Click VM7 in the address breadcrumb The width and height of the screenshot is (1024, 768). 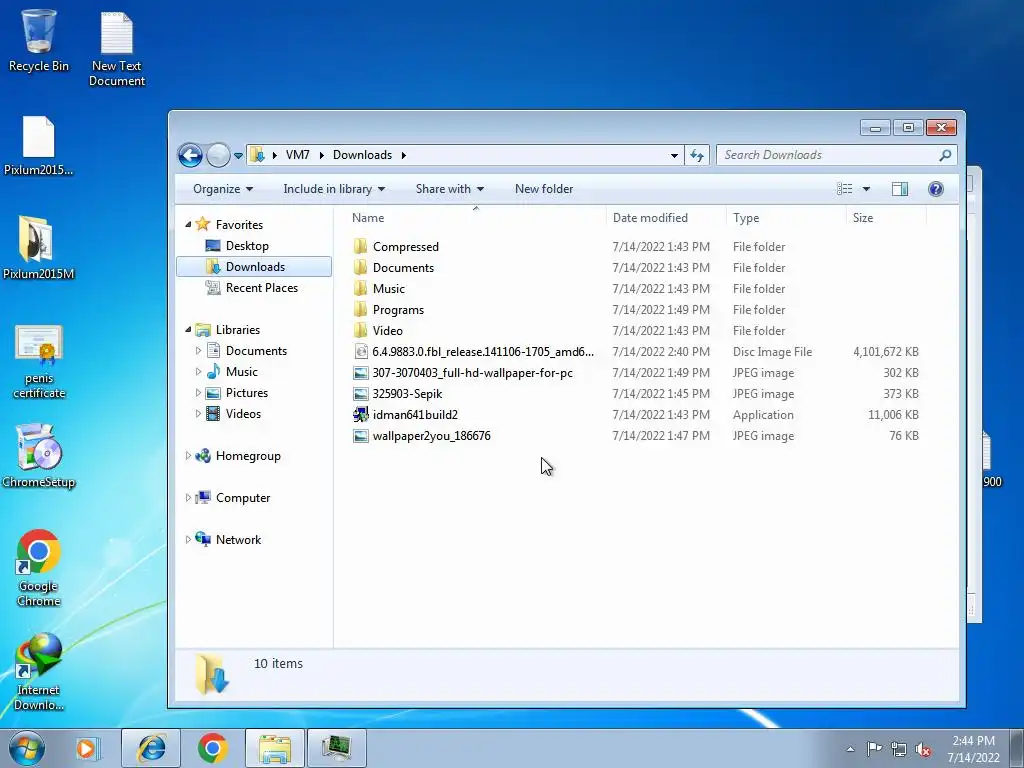coord(298,155)
